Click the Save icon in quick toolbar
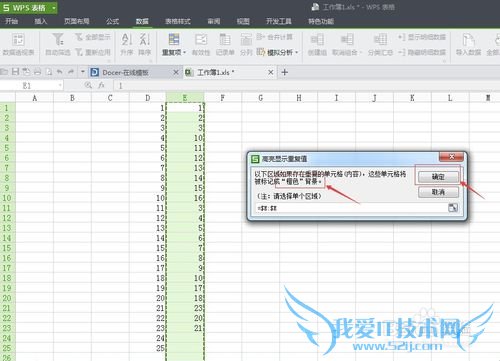Screen dimensions: 500x361 coord(15,72)
